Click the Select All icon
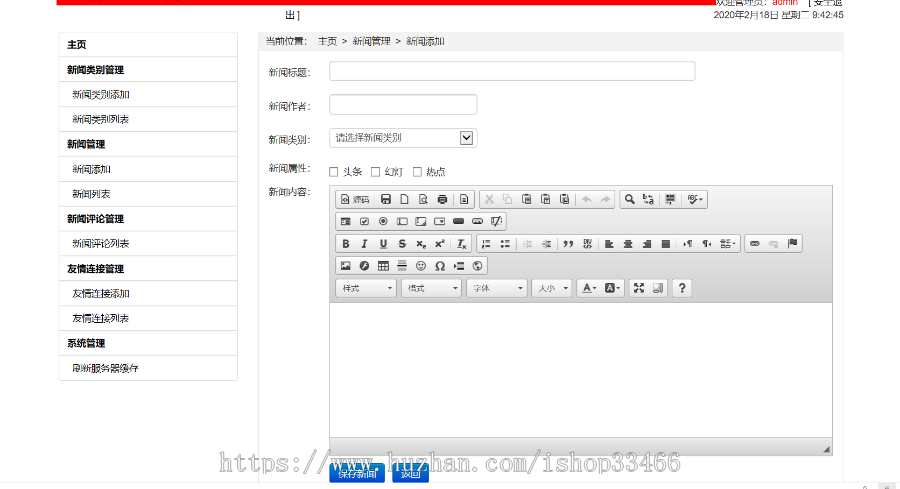 pyautogui.click(x=670, y=199)
